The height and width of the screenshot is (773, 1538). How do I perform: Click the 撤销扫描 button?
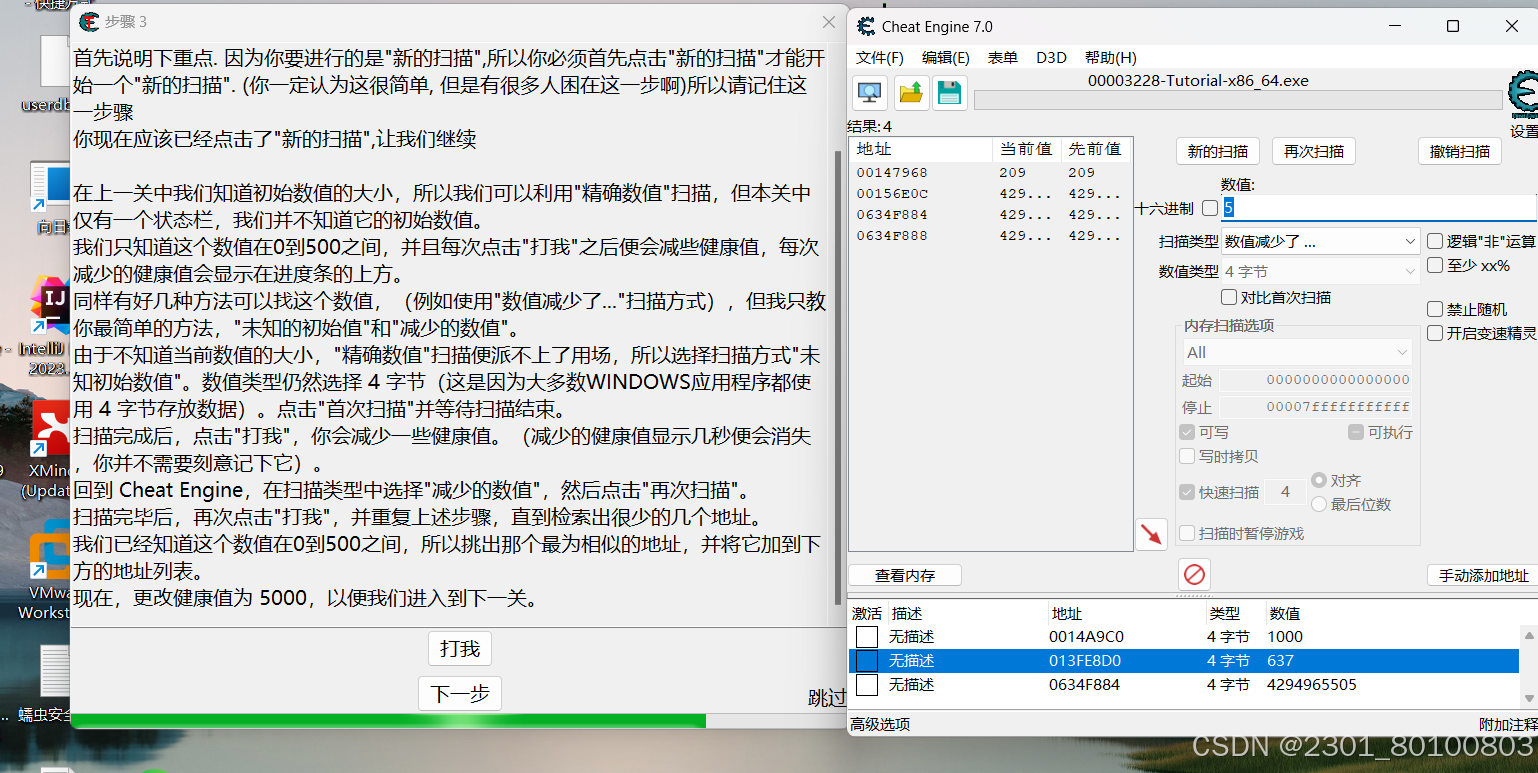pyautogui.click(x=1460, y=152)
